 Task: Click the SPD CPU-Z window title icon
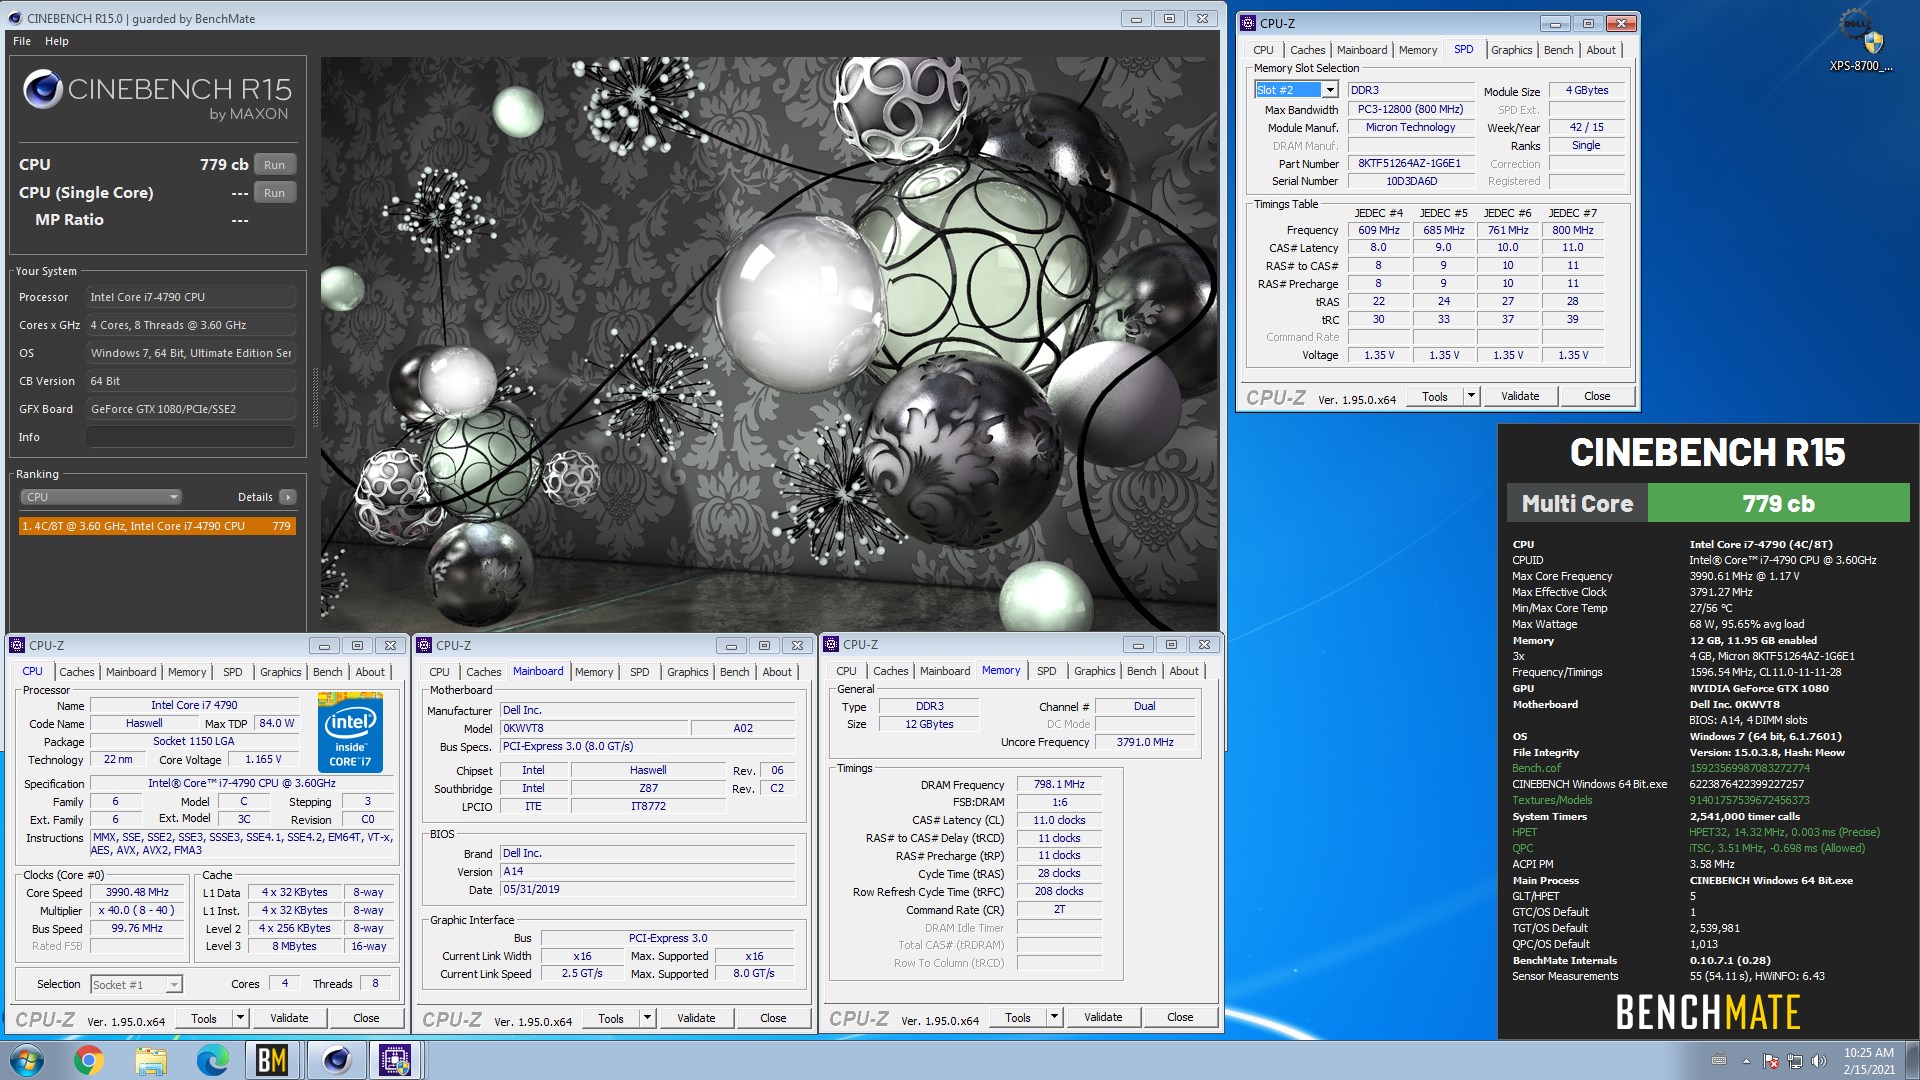point(1248,23)
